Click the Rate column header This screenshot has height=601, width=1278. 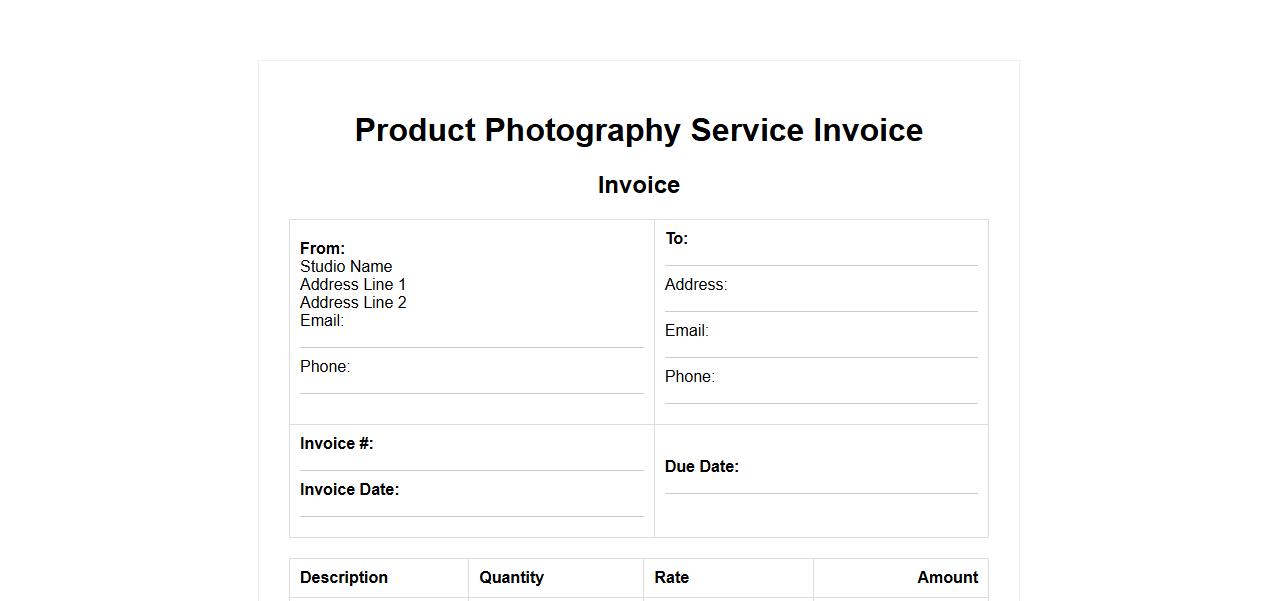click(x=671, y=577)
